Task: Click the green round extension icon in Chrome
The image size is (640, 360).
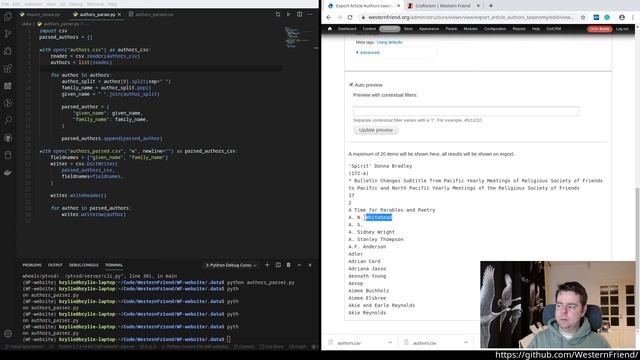Action: [x=607, y=18]
